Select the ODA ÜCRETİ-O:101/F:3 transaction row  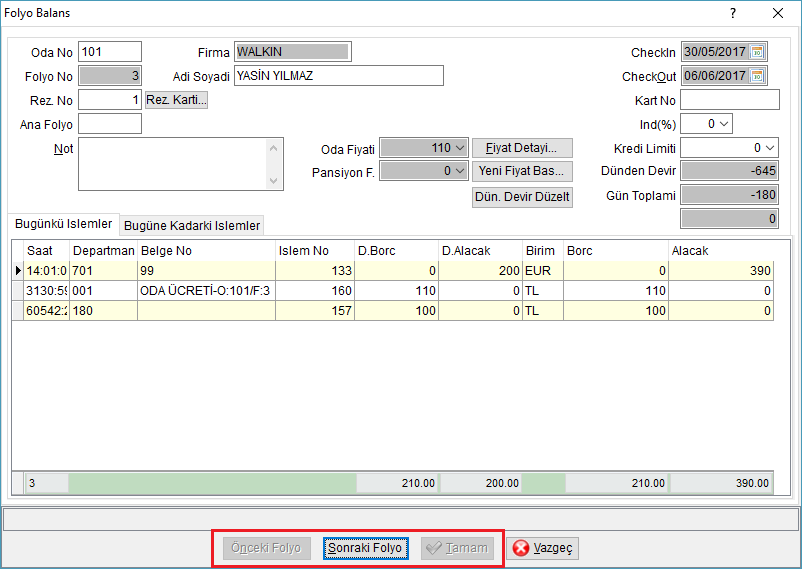[393, 291]
